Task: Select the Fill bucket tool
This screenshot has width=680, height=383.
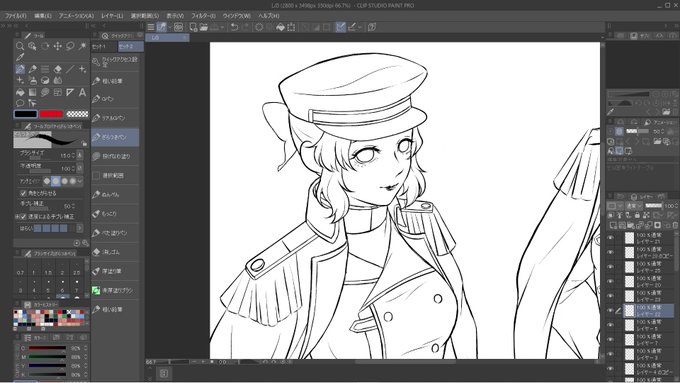Action: 20,92
